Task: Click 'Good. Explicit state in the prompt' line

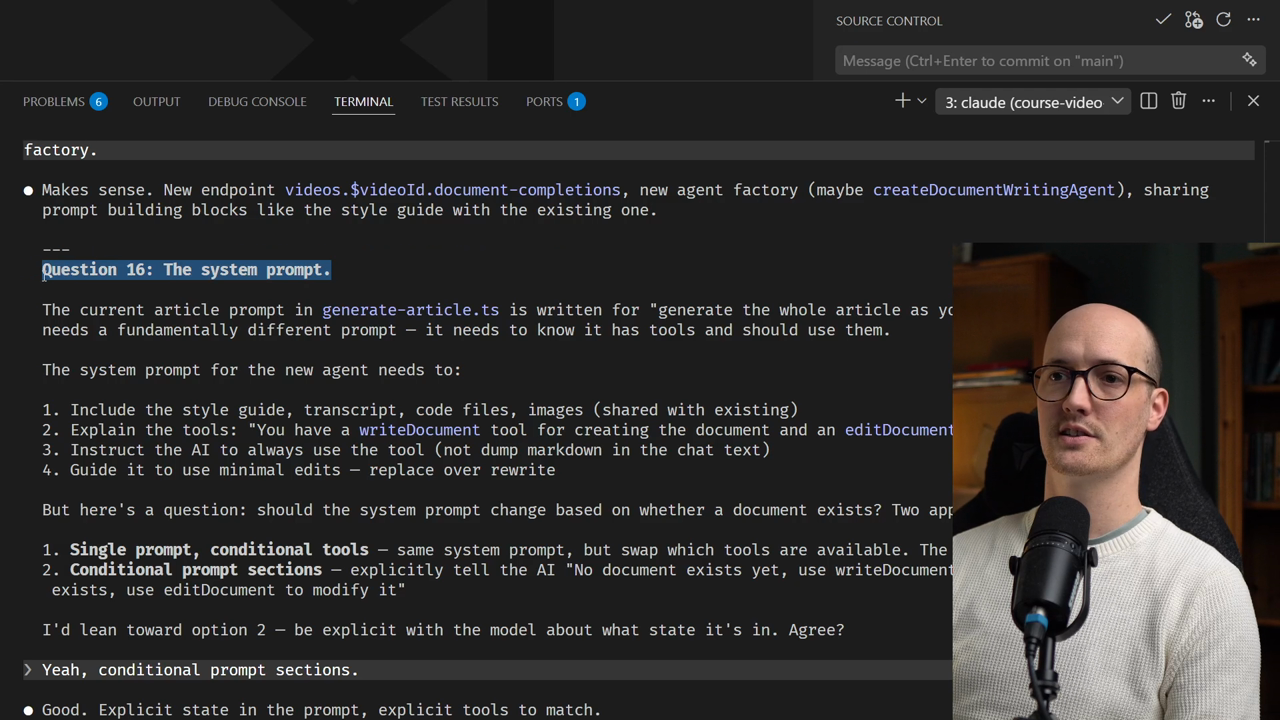Action: pyautogui.click(x=321, y=710)
